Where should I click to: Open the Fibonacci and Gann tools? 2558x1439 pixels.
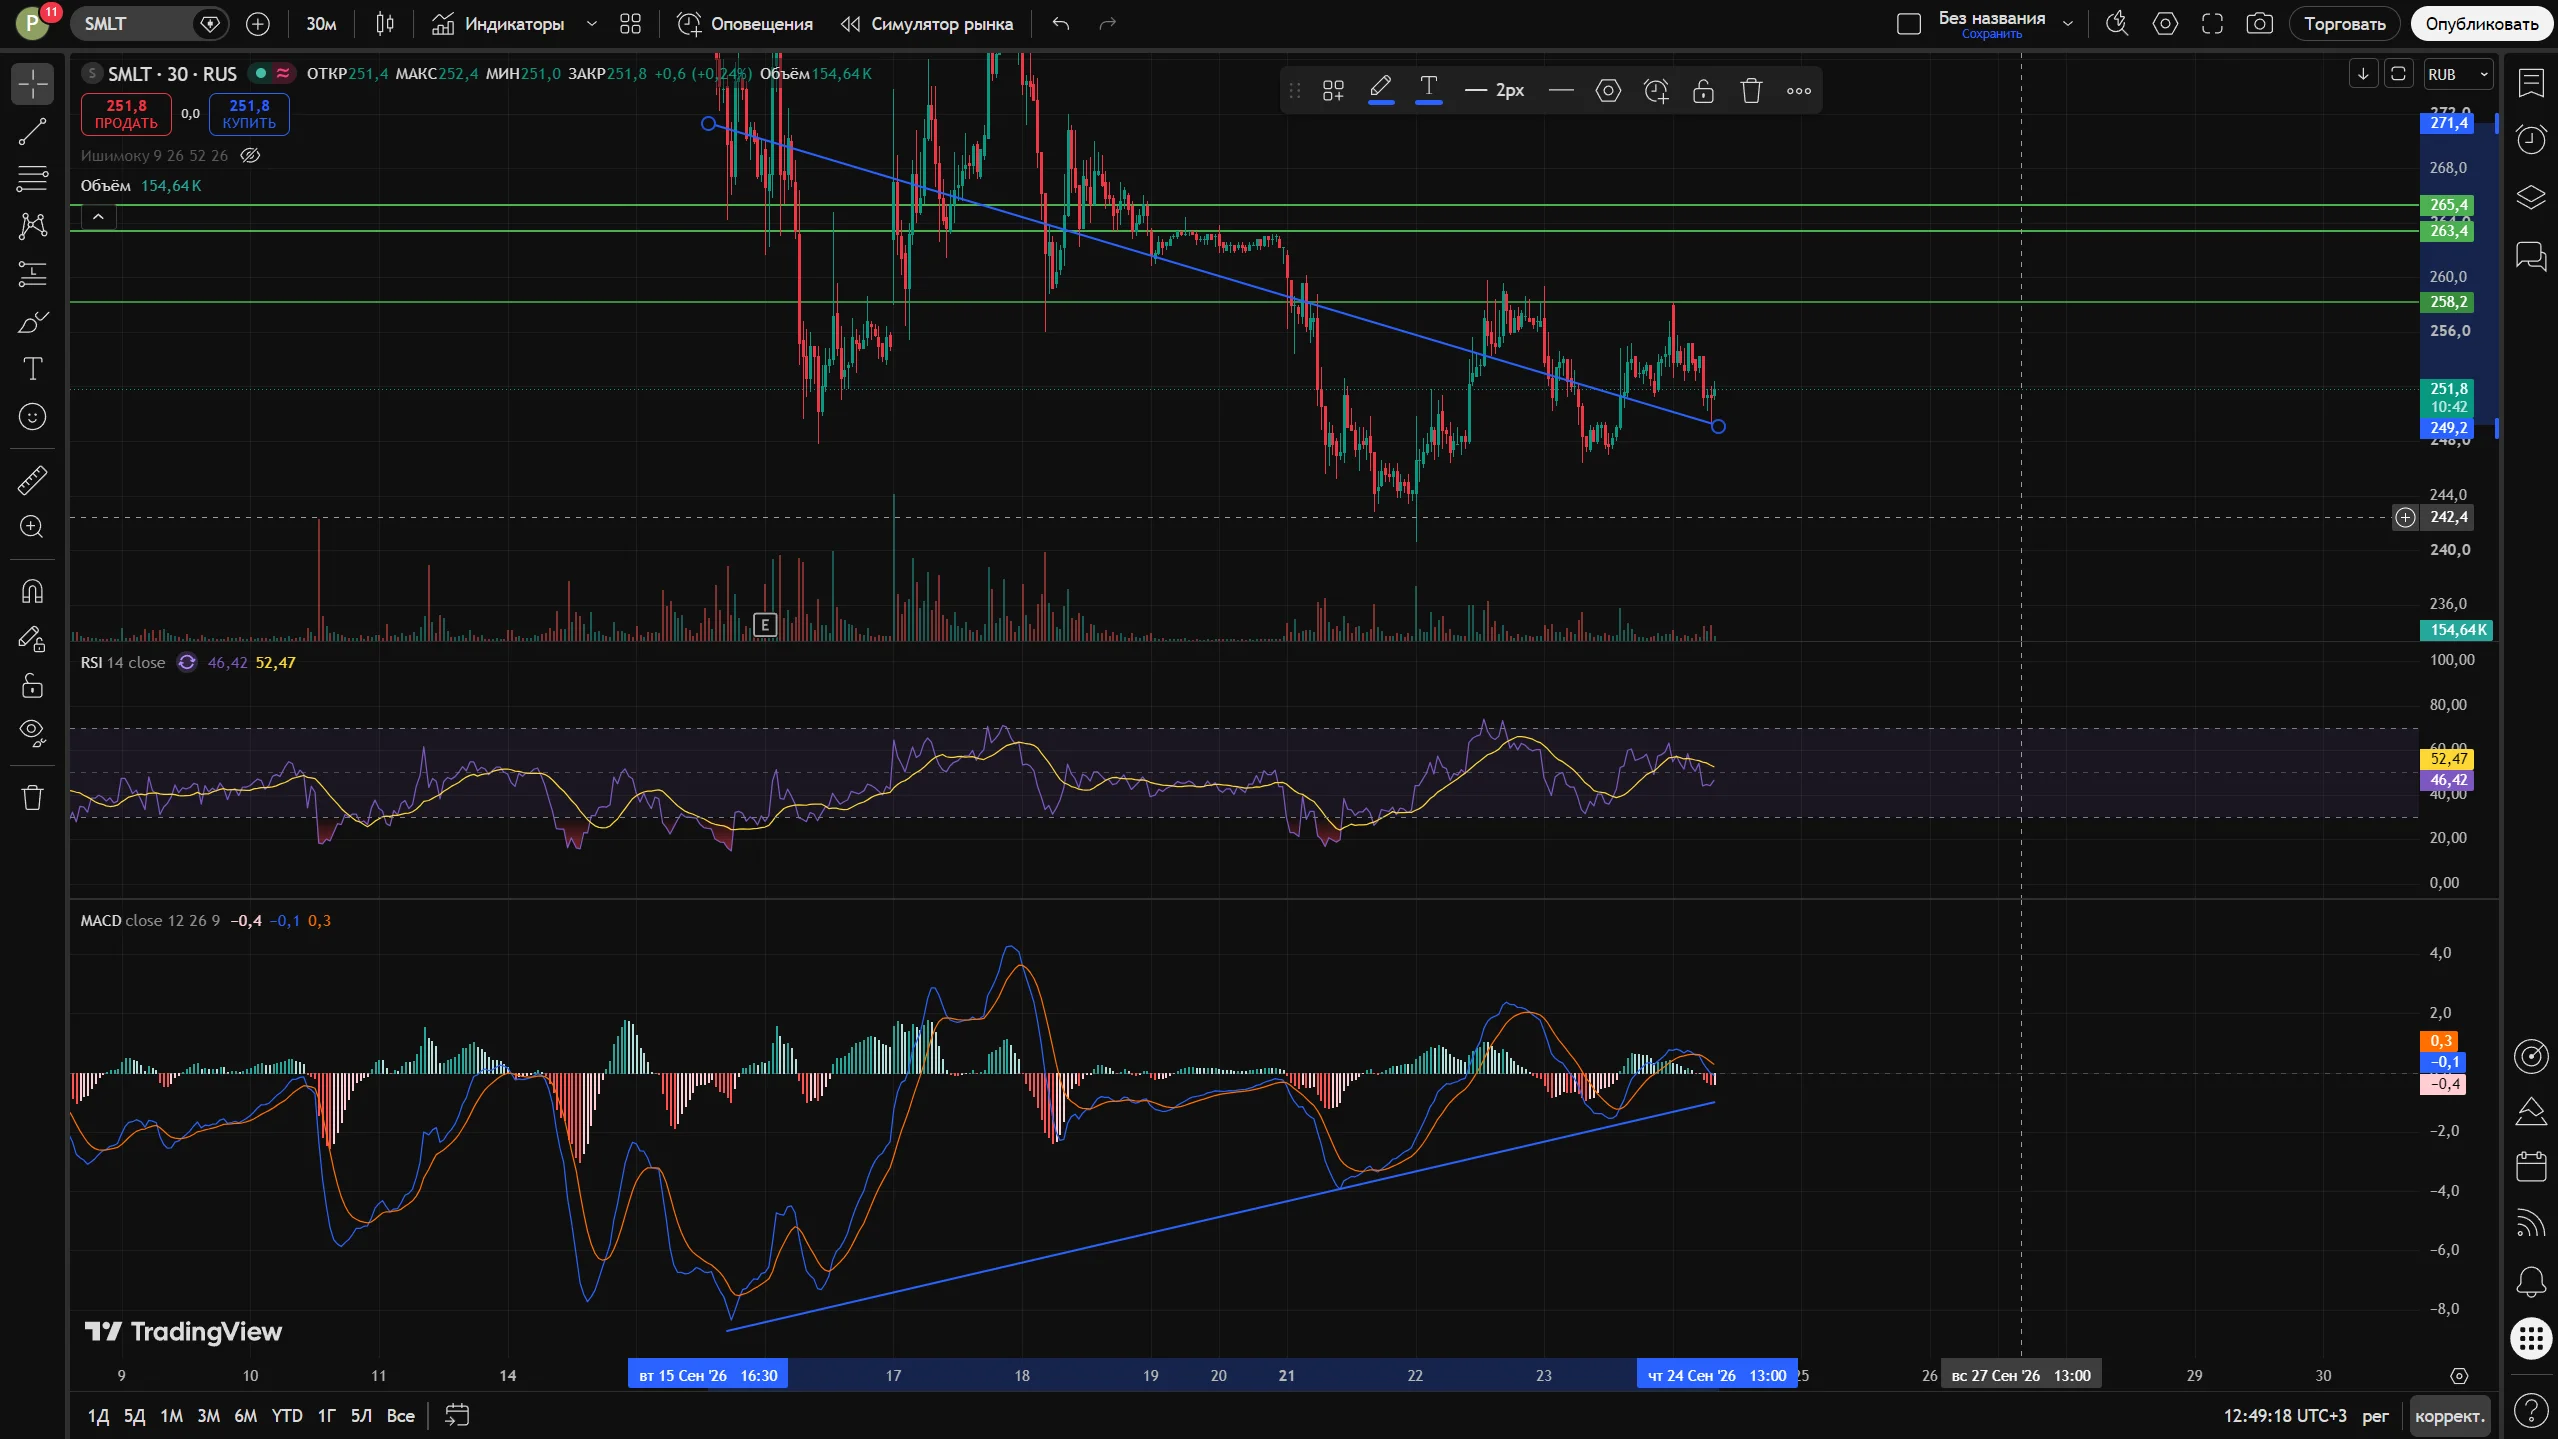coord(33,179)
